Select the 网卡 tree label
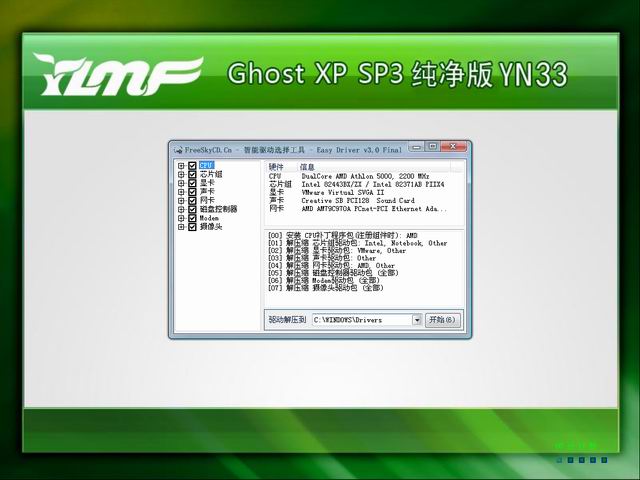640x480 pixels. pyautogui.click(x=207, y=201)
